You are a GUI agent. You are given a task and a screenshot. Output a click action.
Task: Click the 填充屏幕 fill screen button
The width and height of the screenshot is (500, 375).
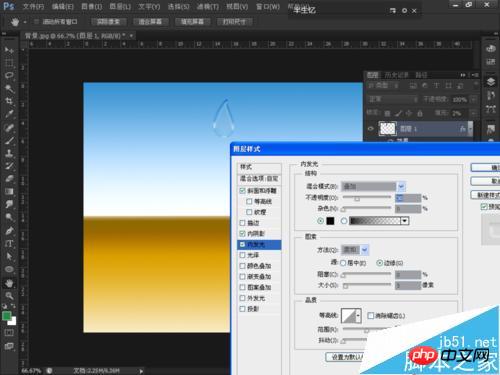click(x=192, y=22)
